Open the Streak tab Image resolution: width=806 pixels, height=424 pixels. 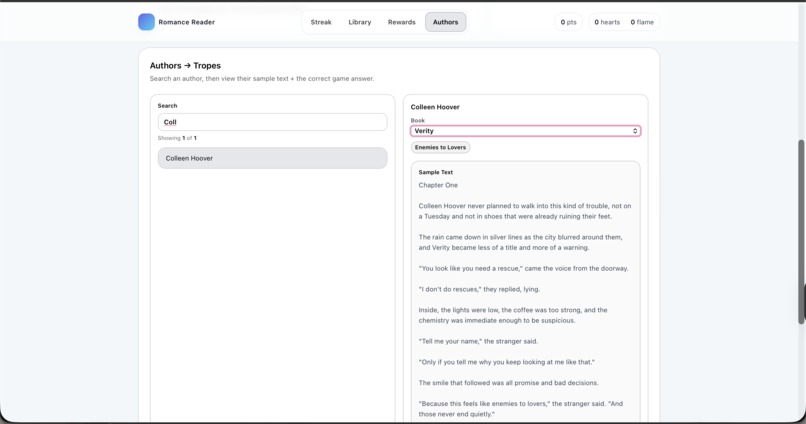321,22
